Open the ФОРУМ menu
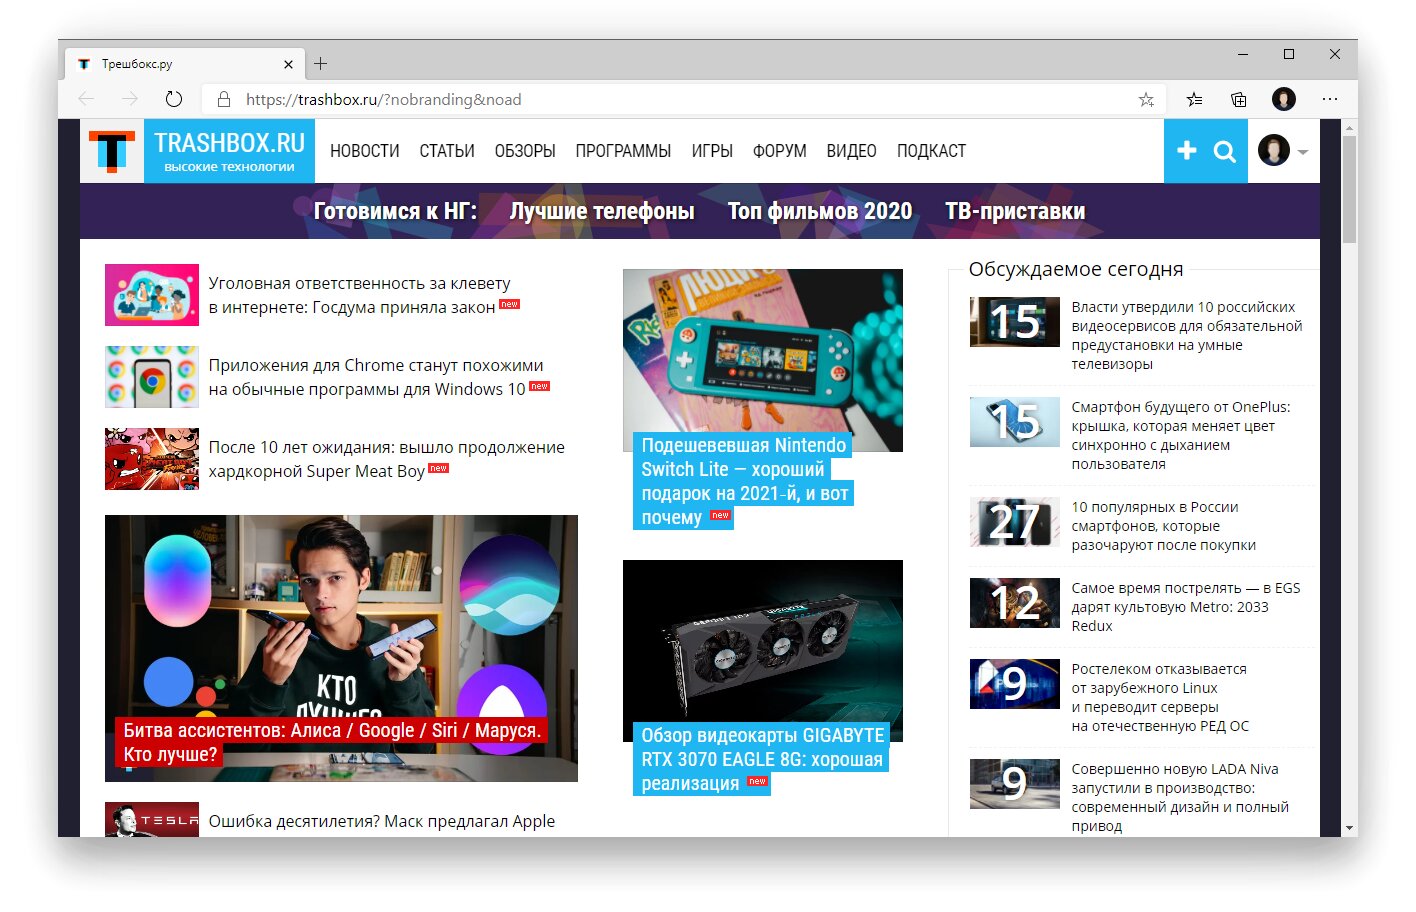The height and width of the screenshot is (912, 1416). click(780, 151)
